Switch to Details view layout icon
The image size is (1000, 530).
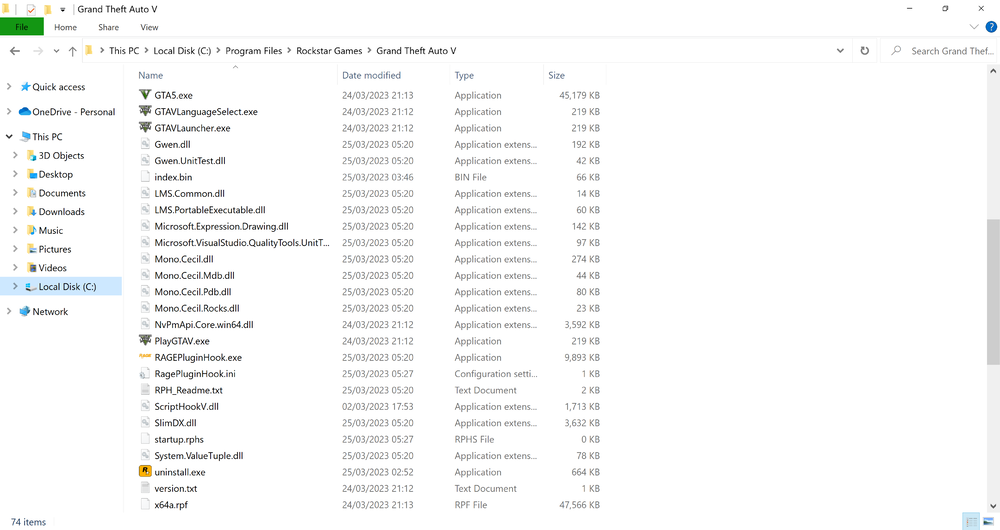(x=971, y=521)
